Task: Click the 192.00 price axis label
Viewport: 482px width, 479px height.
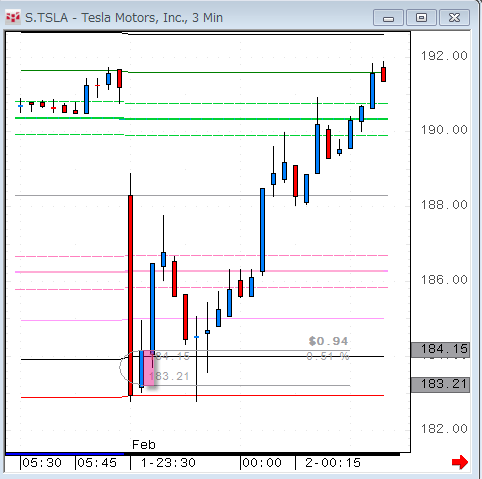Action: [x=444, y=56]
